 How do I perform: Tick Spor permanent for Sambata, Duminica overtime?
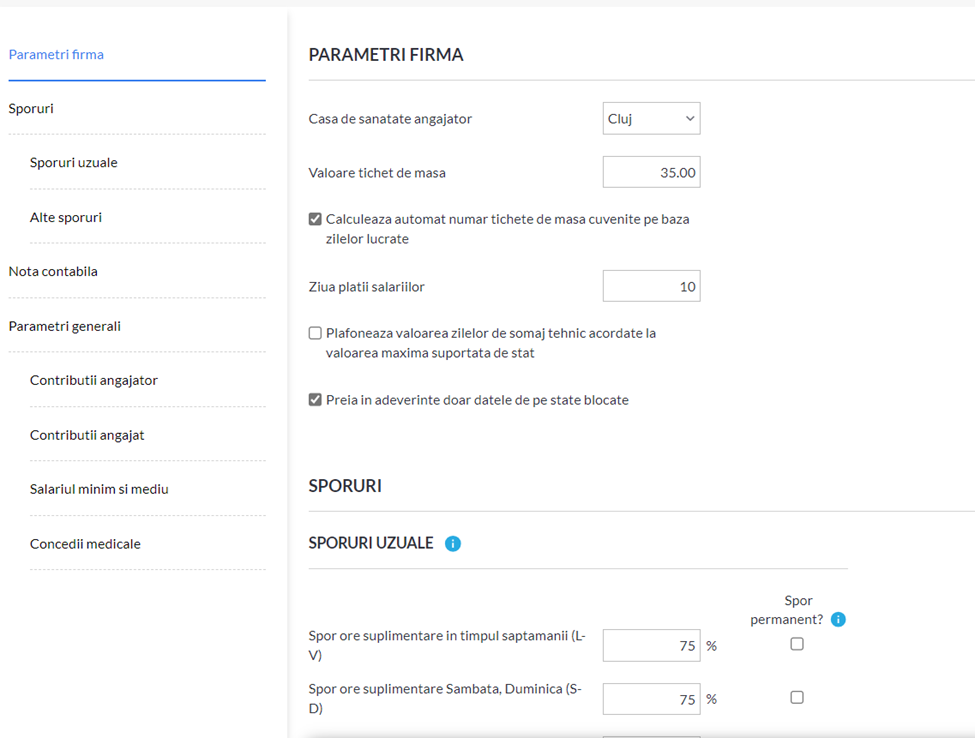click(797, 698)
